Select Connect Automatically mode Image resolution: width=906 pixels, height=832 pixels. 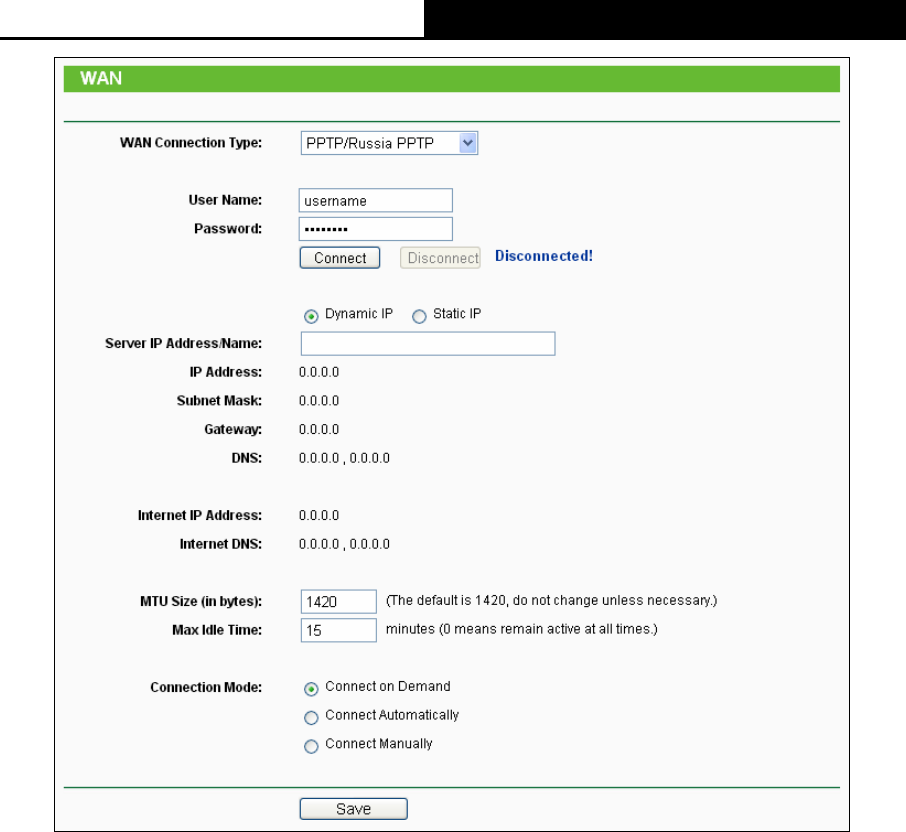pyautogui.click(x=311, y=718)
